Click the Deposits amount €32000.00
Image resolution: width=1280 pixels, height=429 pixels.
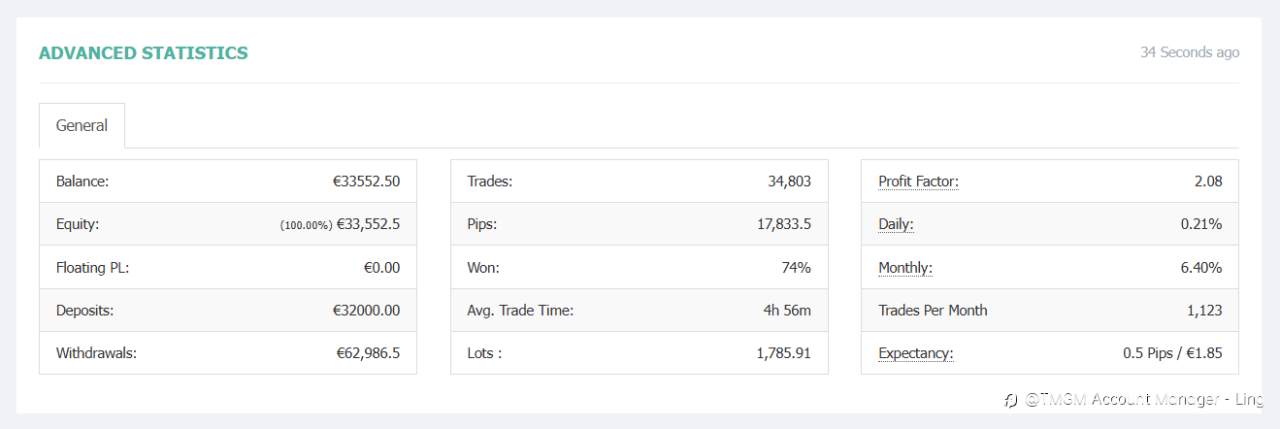point(366,311)
